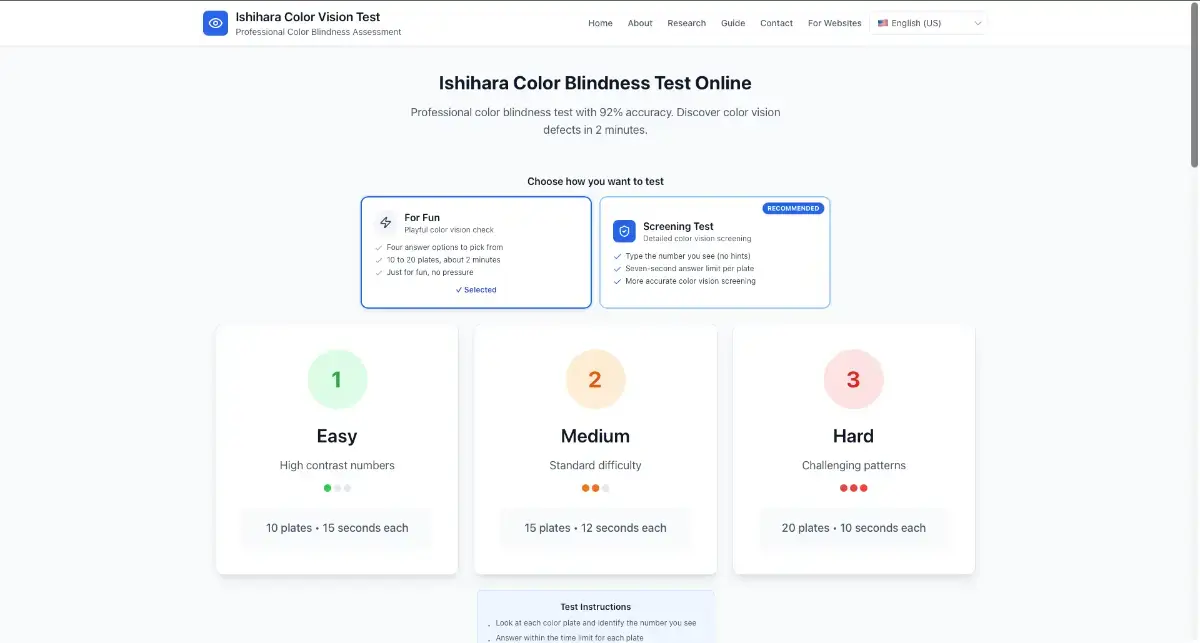Click 'Professional Color Blindness Assessment' subtitle
The height and width of the screenshot is (643, 1200).
(x=318, y=32)
